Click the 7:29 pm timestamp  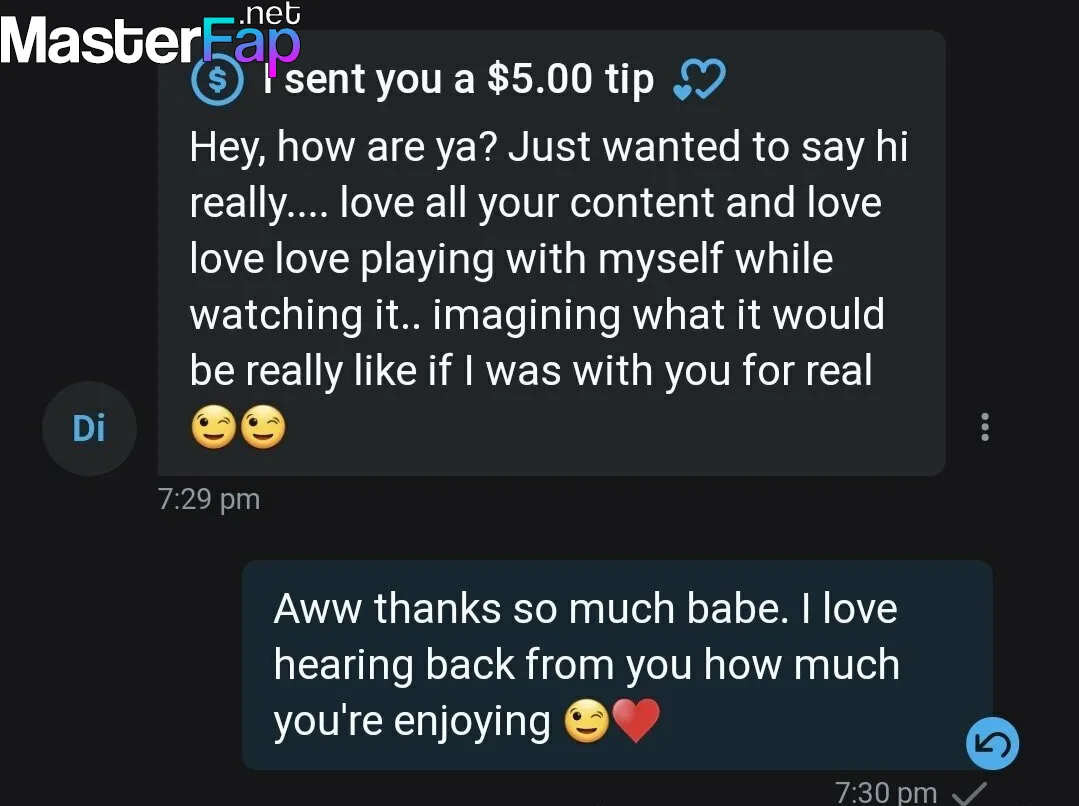click(x=209, y=499)
